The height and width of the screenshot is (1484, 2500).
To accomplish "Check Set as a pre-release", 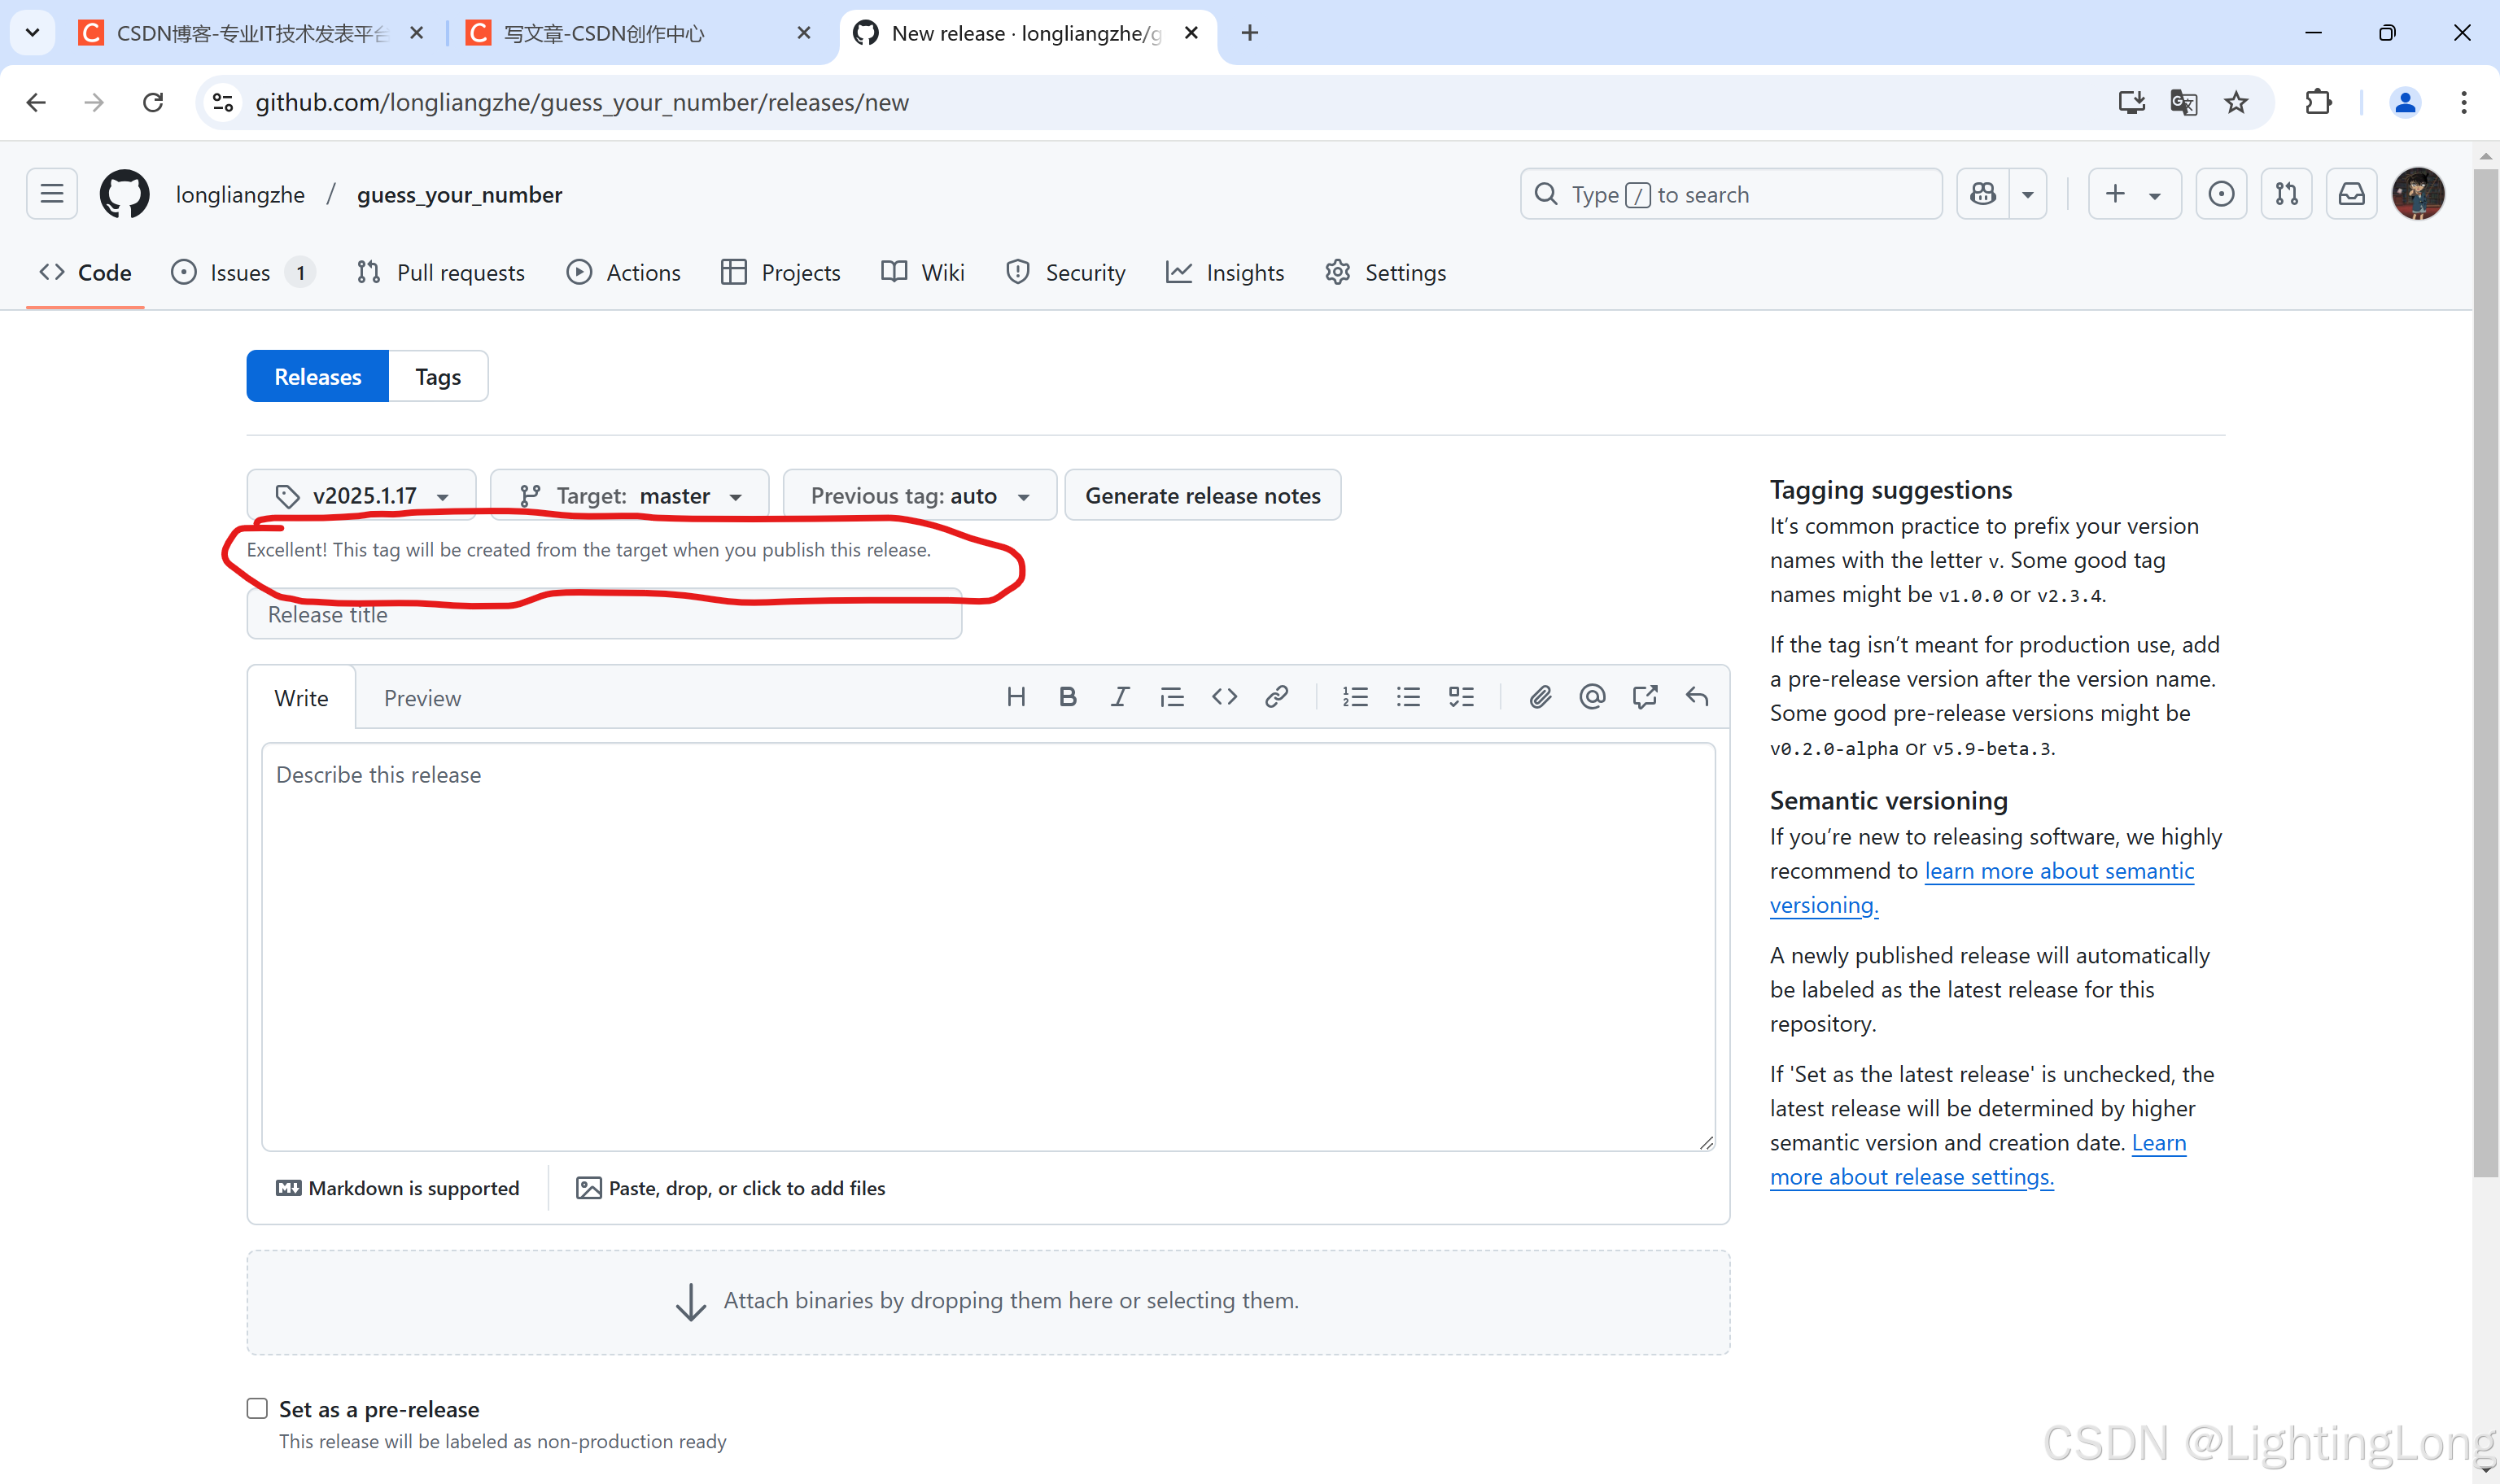I will click(258, 1409).
